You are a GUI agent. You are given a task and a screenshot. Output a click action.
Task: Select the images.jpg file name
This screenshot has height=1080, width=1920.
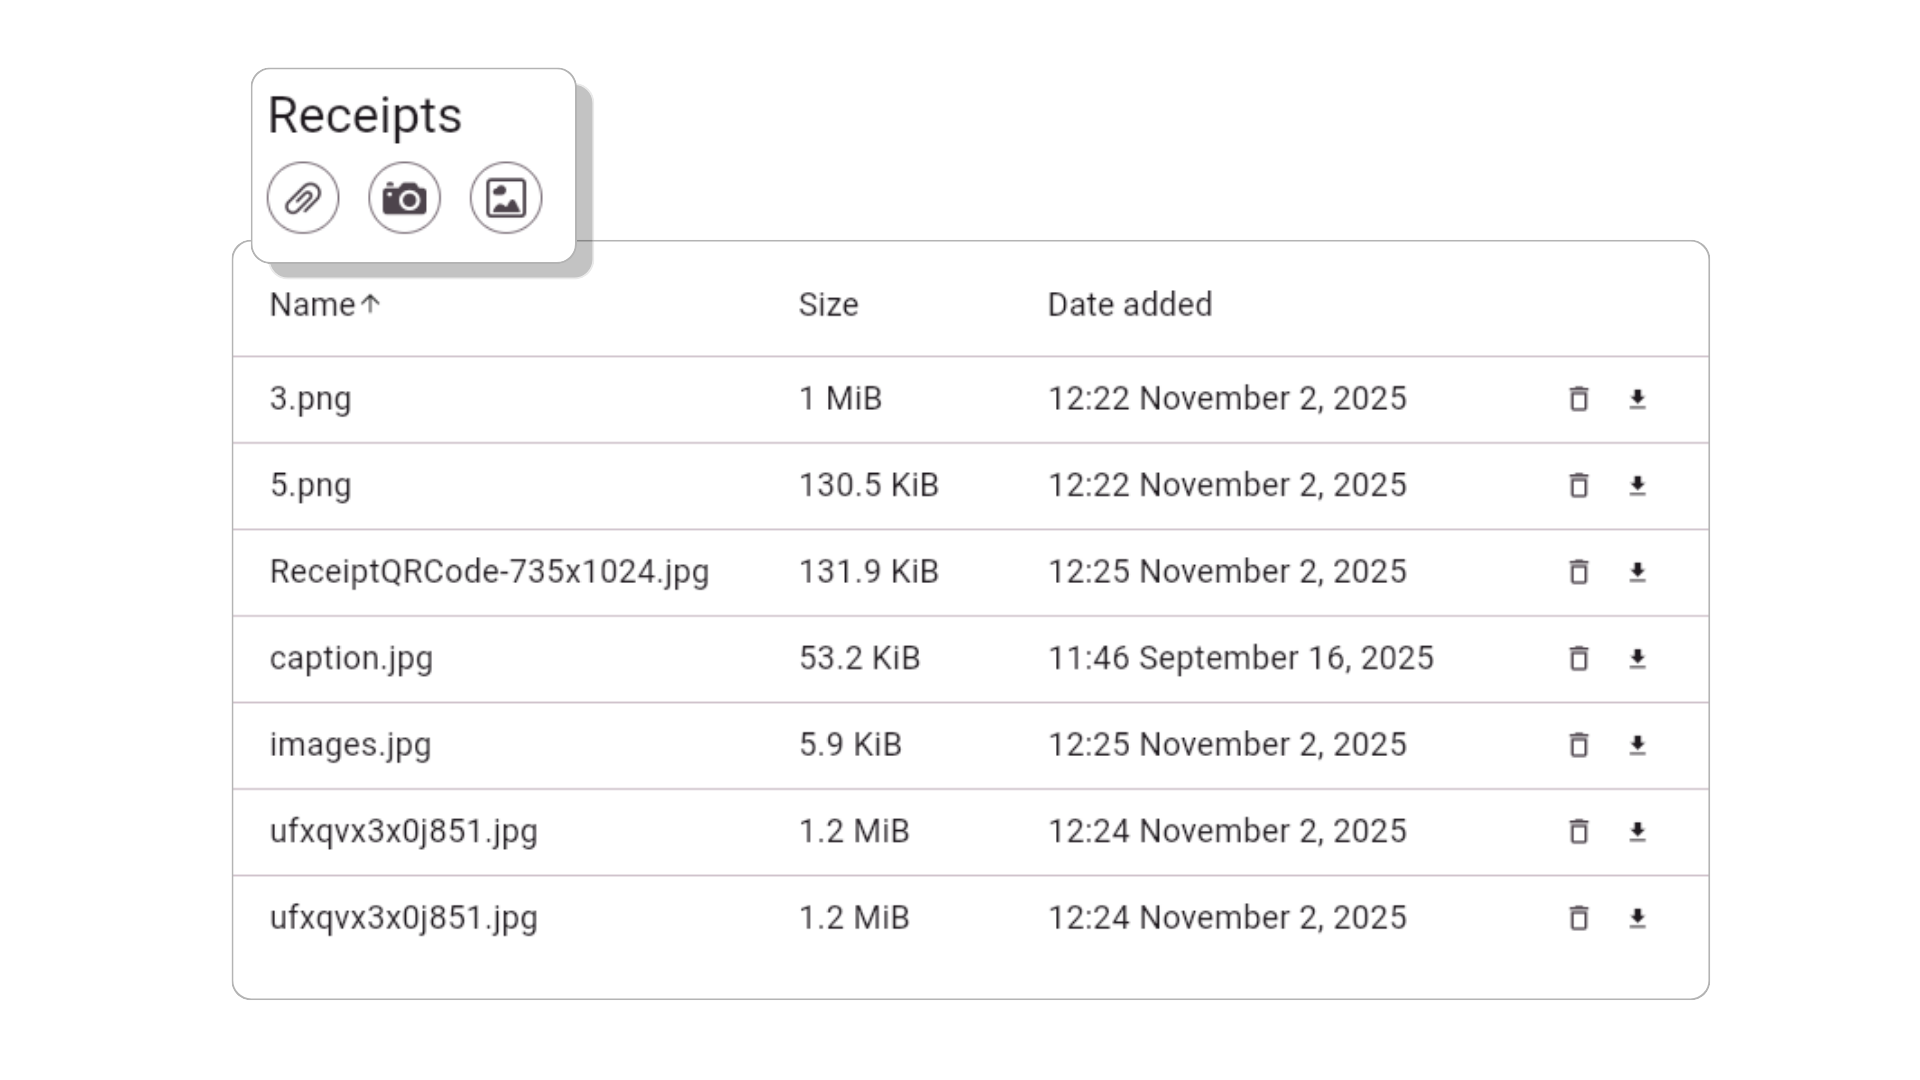coord(350,745)
